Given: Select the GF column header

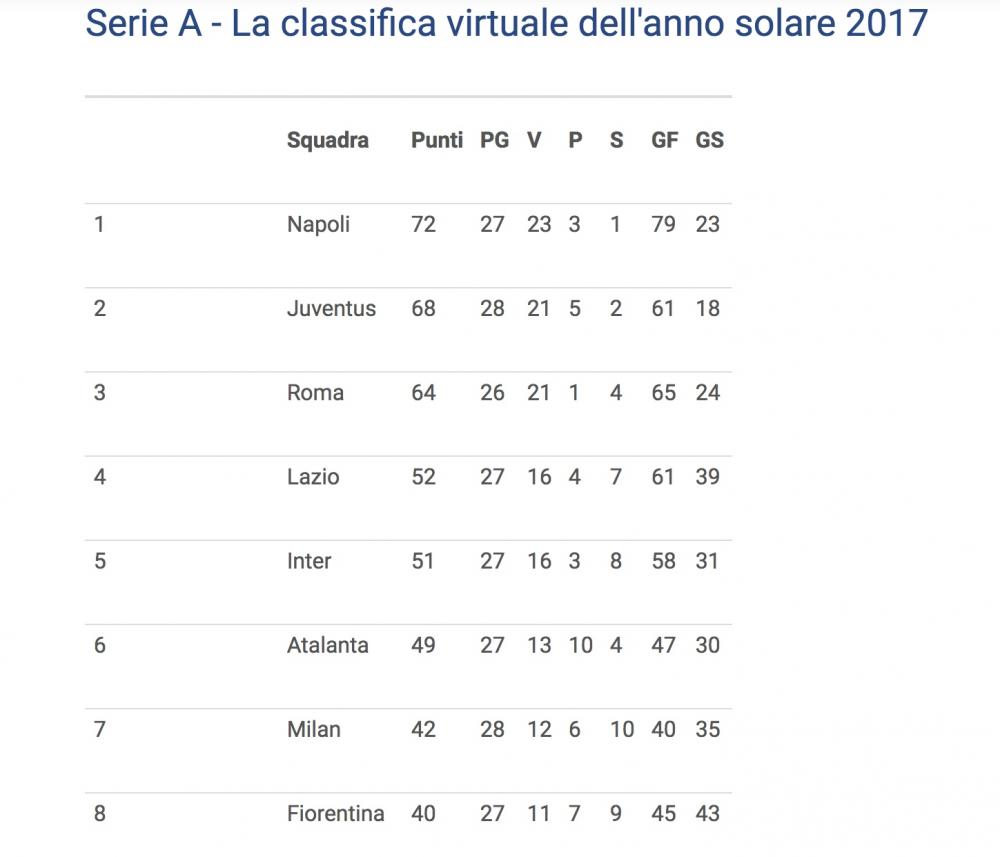Looking at the screenshot, I should click(664, 141).
